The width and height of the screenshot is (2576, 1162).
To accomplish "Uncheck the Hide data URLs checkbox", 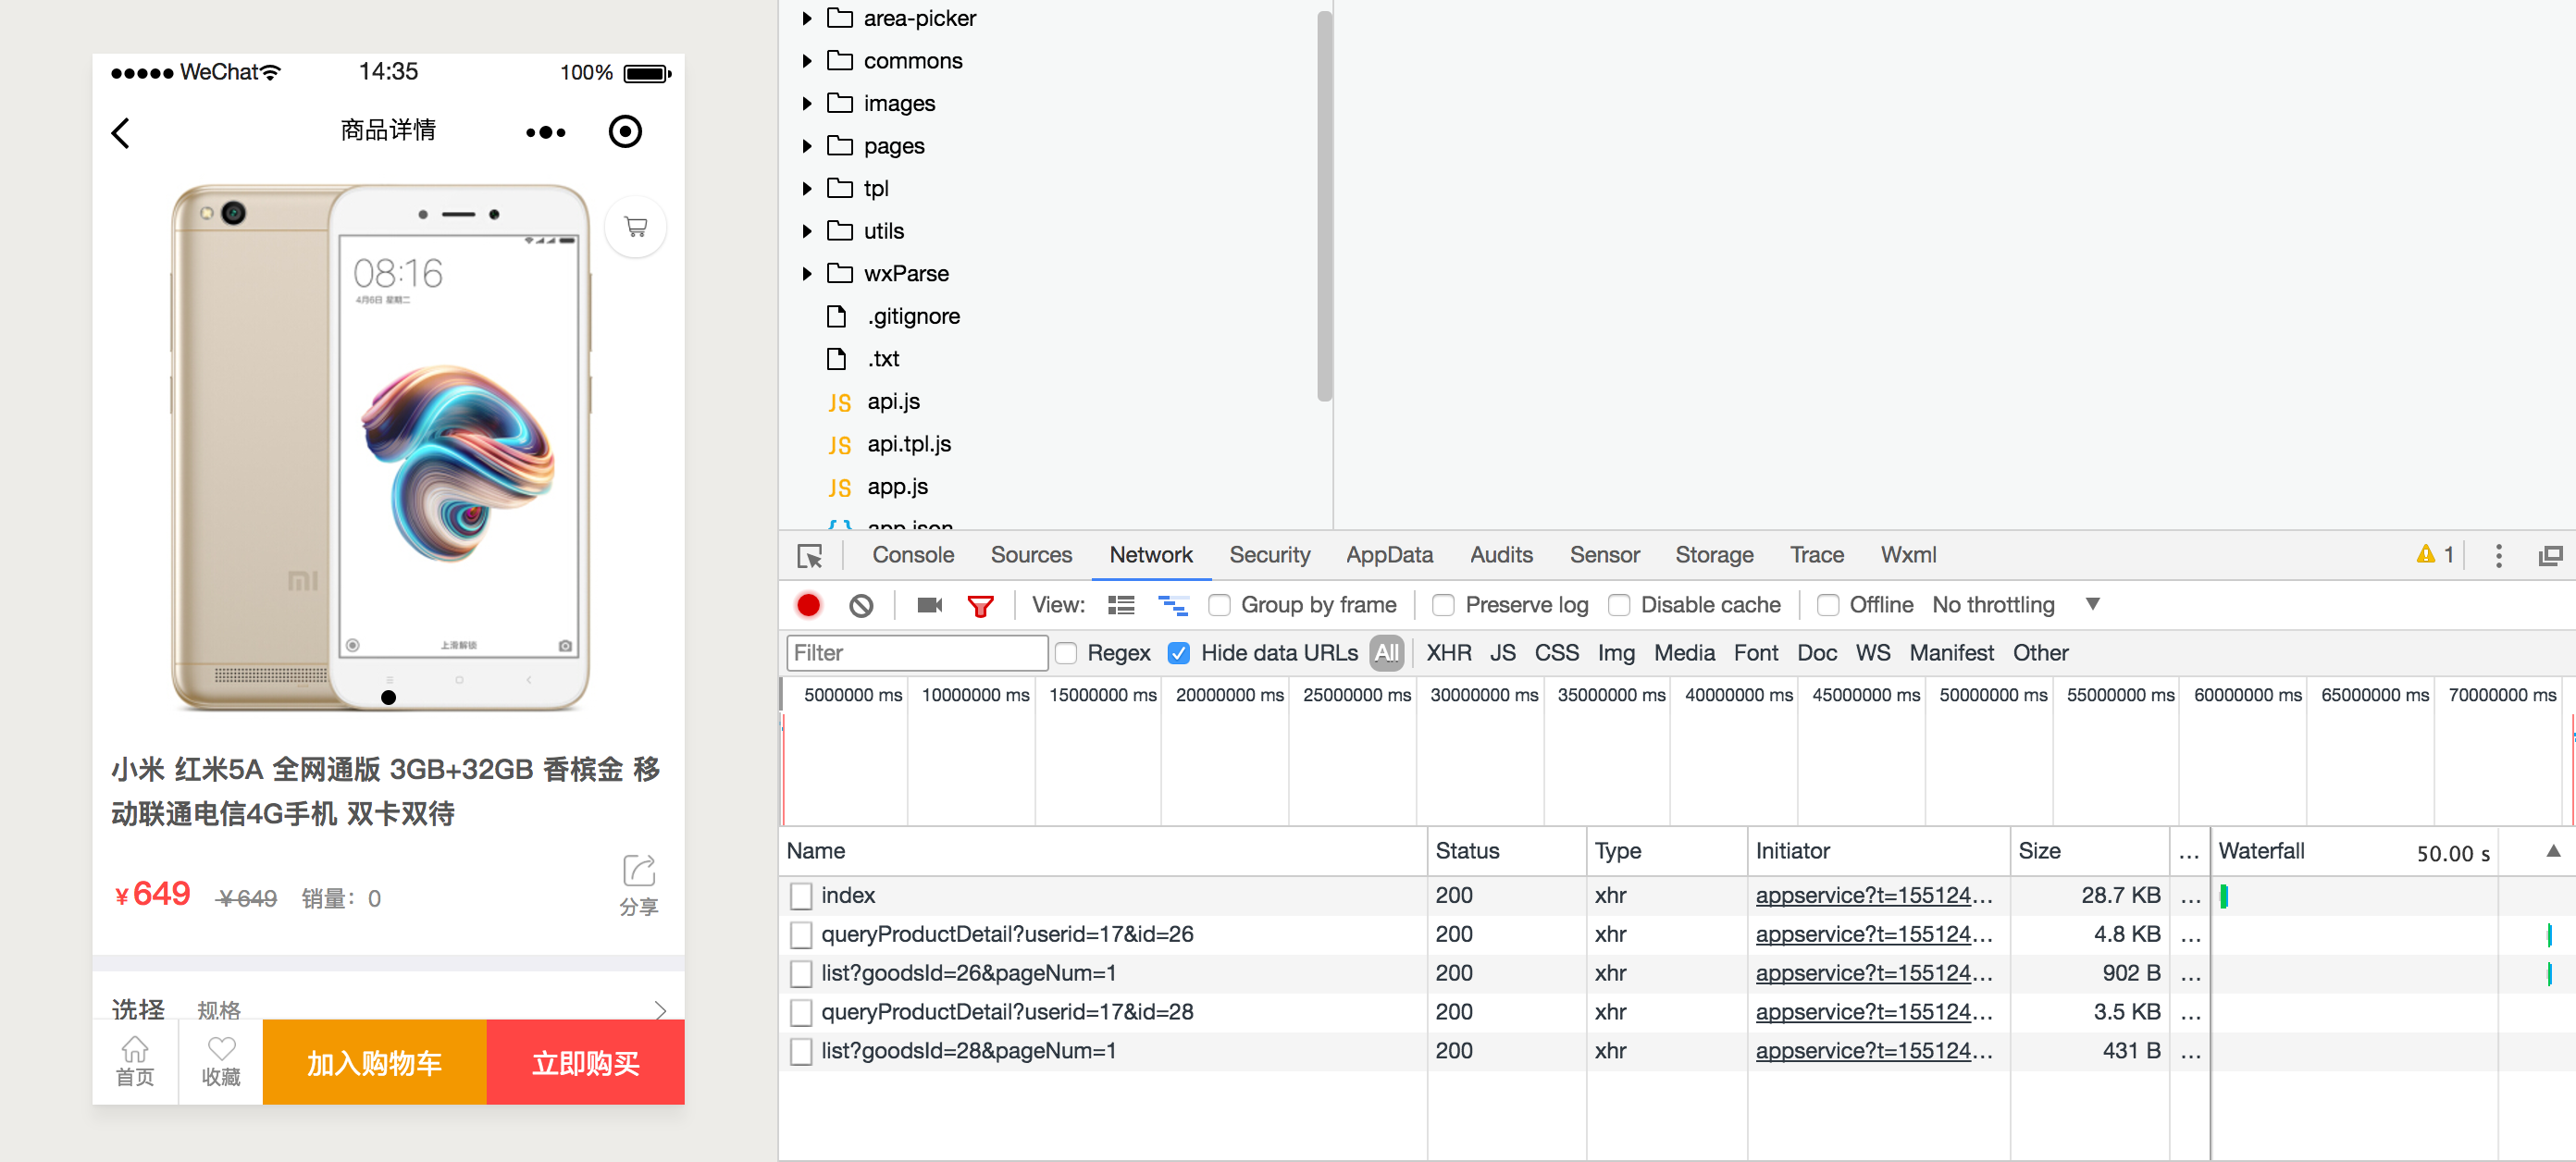I will 1179,653.
